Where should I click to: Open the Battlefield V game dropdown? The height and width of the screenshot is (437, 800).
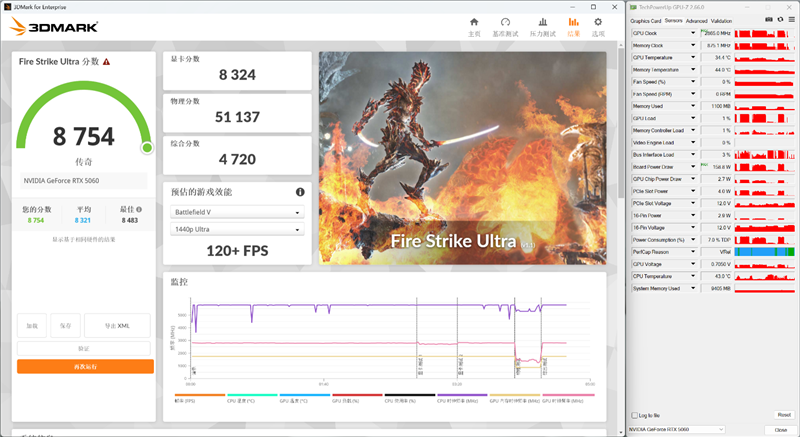tap(237, 212)
